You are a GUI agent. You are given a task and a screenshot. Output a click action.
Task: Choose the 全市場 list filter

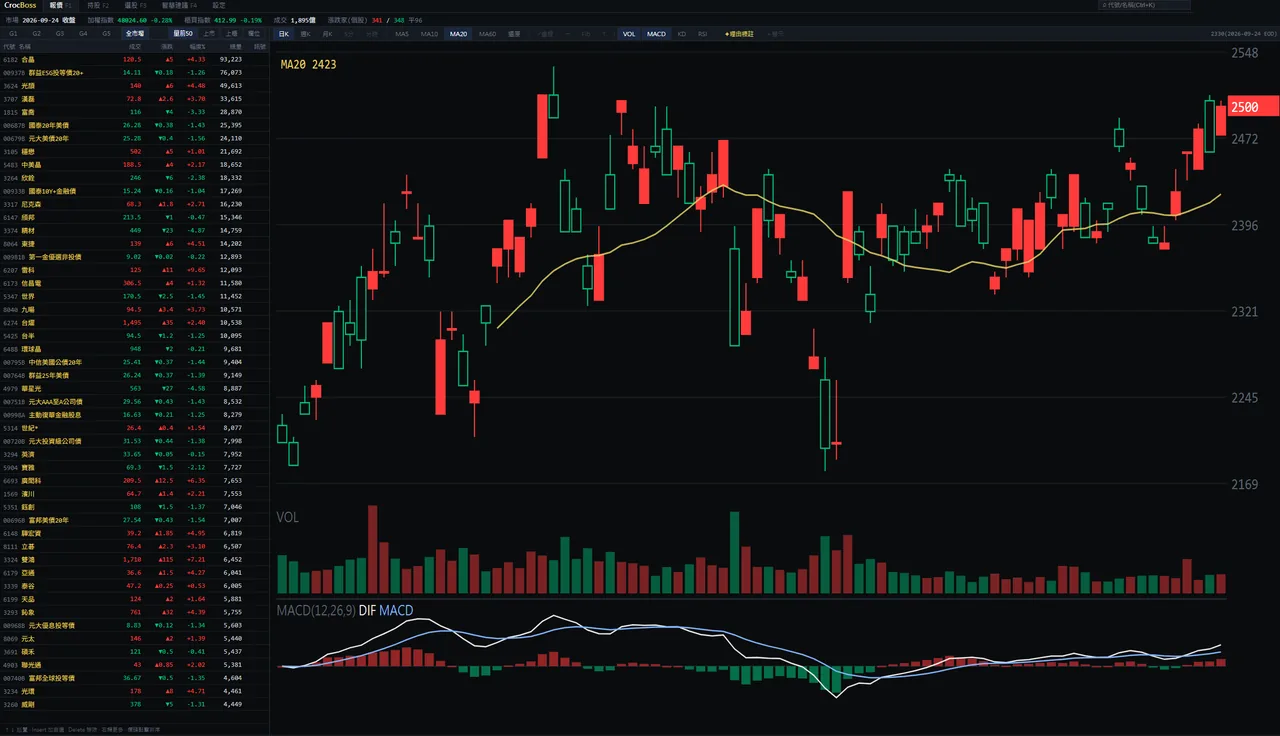pyautogui.click(x=134, y=33)
